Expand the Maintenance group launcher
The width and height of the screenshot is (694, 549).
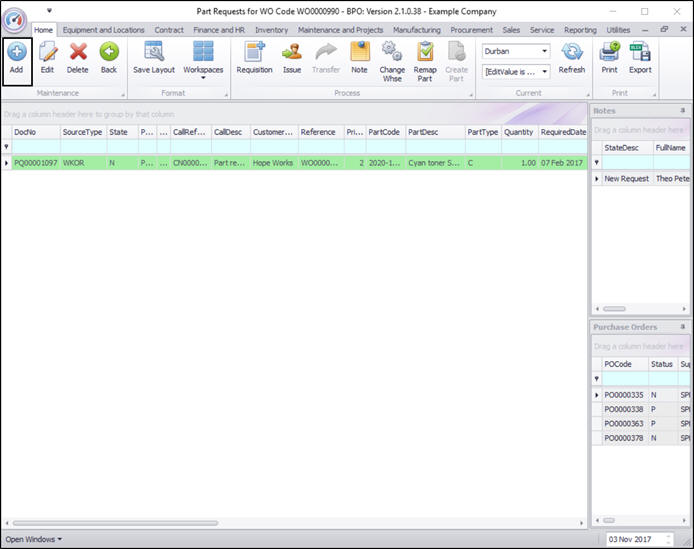(123, 94)
